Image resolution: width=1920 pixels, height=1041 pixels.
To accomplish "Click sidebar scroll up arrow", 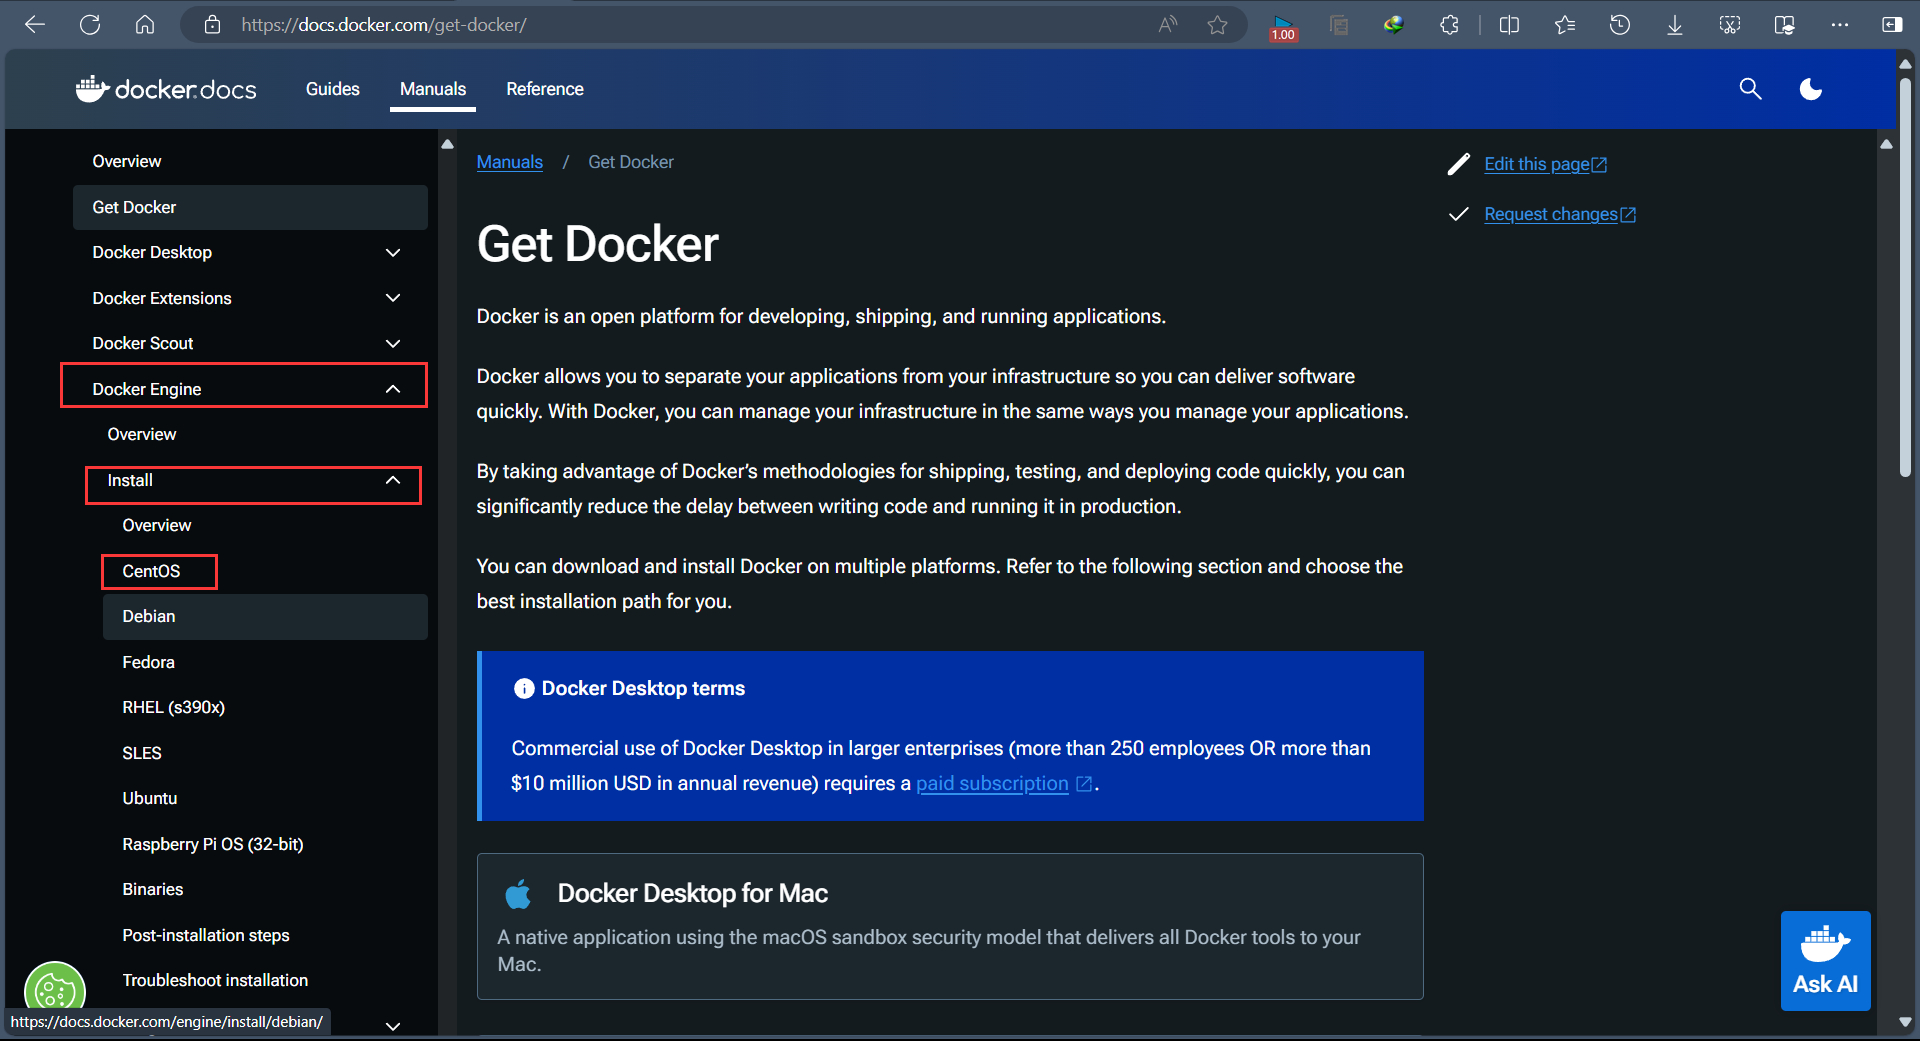I will [x=447, y=144].
